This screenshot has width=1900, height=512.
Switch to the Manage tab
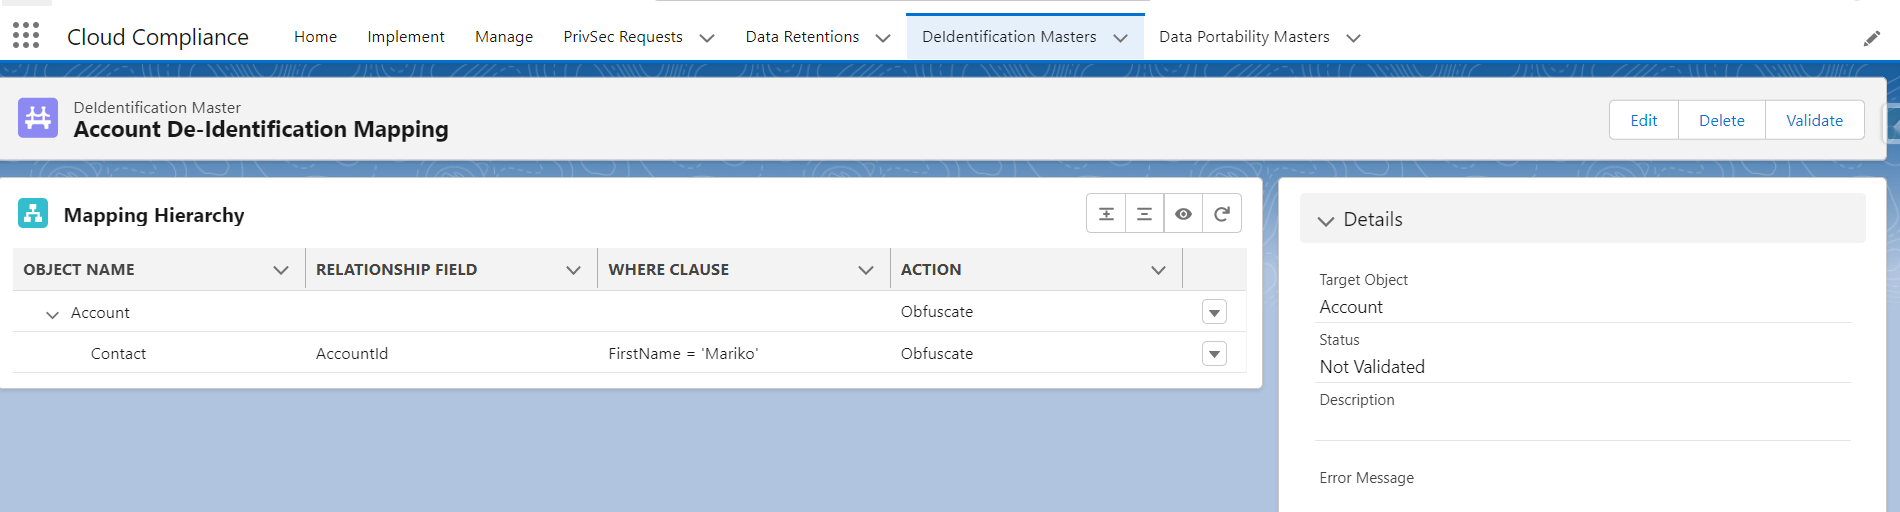504,37
